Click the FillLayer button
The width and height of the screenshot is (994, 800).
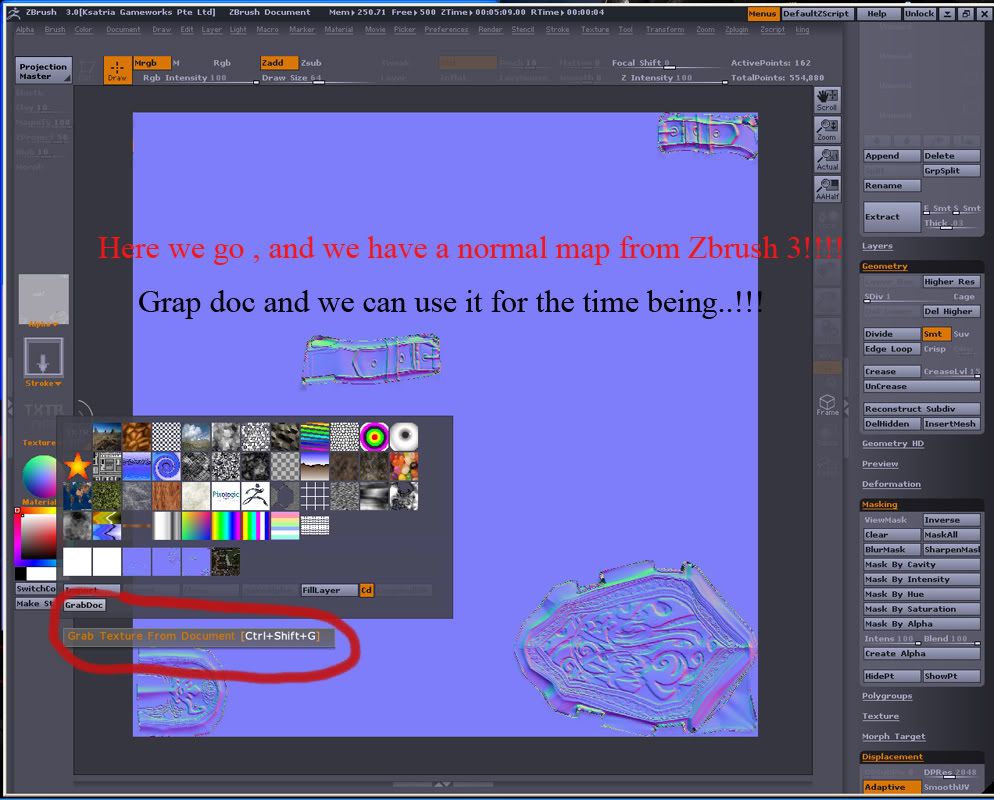point(330,590)
